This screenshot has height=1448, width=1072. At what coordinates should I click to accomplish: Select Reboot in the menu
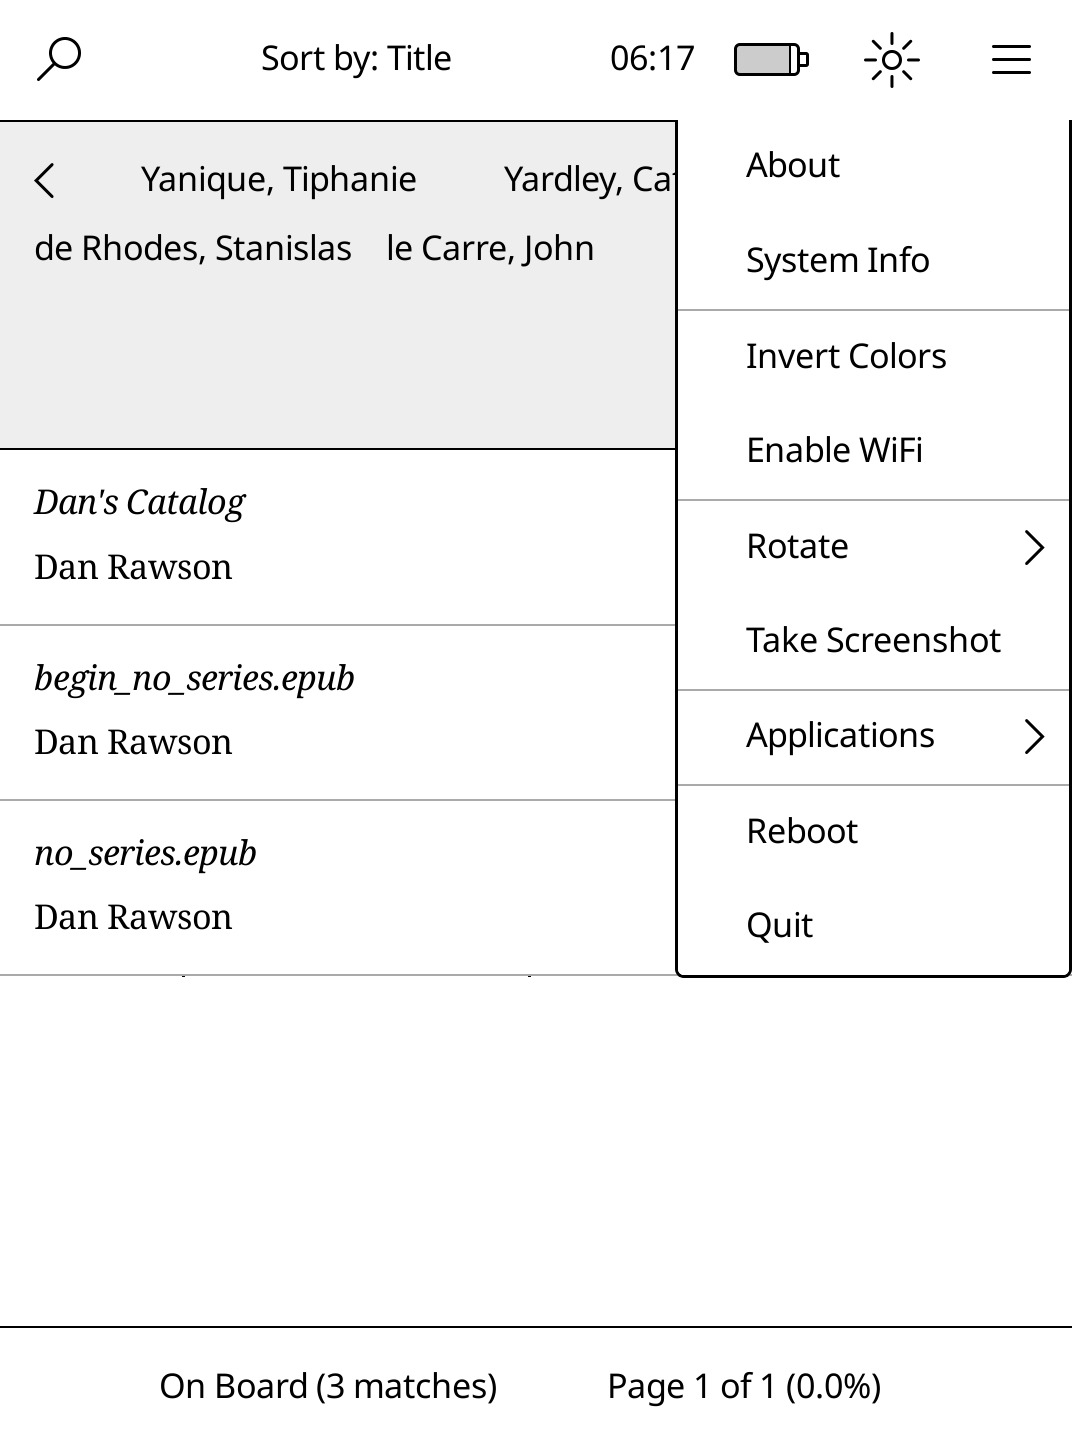tap(802, 832)
